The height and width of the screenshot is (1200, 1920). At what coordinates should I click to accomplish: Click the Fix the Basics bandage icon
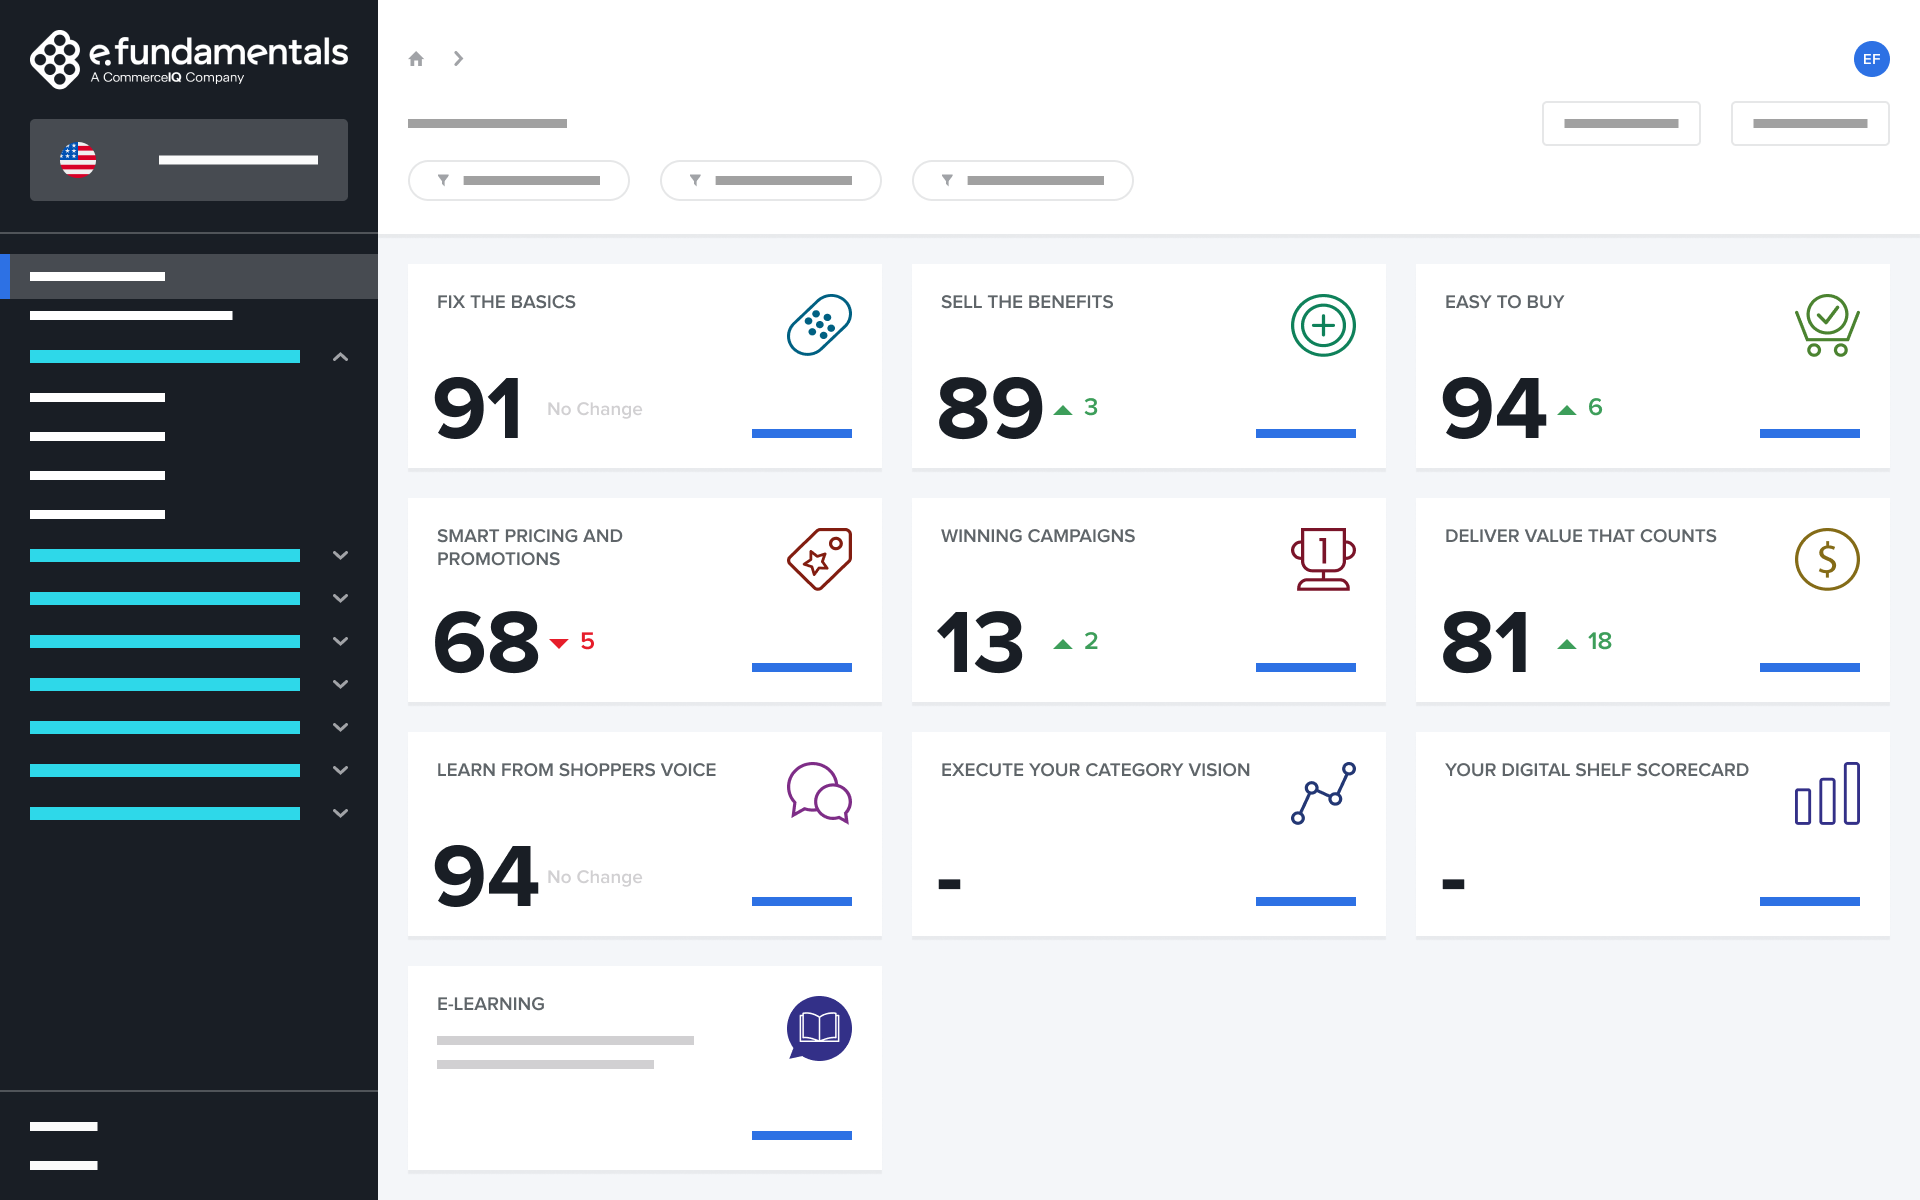(x=817, y=326)
